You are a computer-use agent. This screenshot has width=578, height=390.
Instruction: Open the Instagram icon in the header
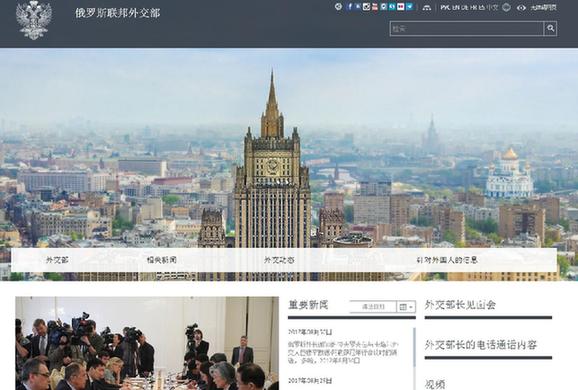coord(366,7)
